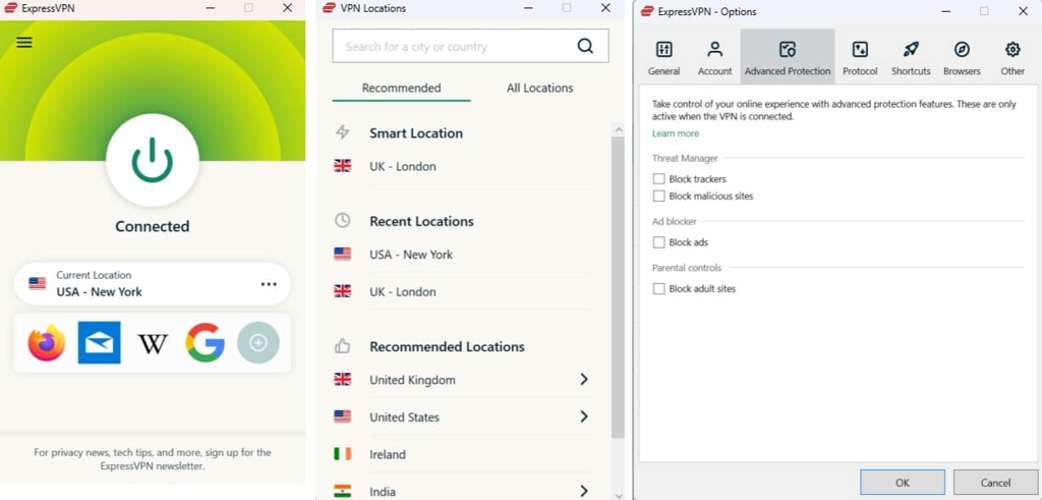Launch the Firefox shortcut

[x=46, y=343]
